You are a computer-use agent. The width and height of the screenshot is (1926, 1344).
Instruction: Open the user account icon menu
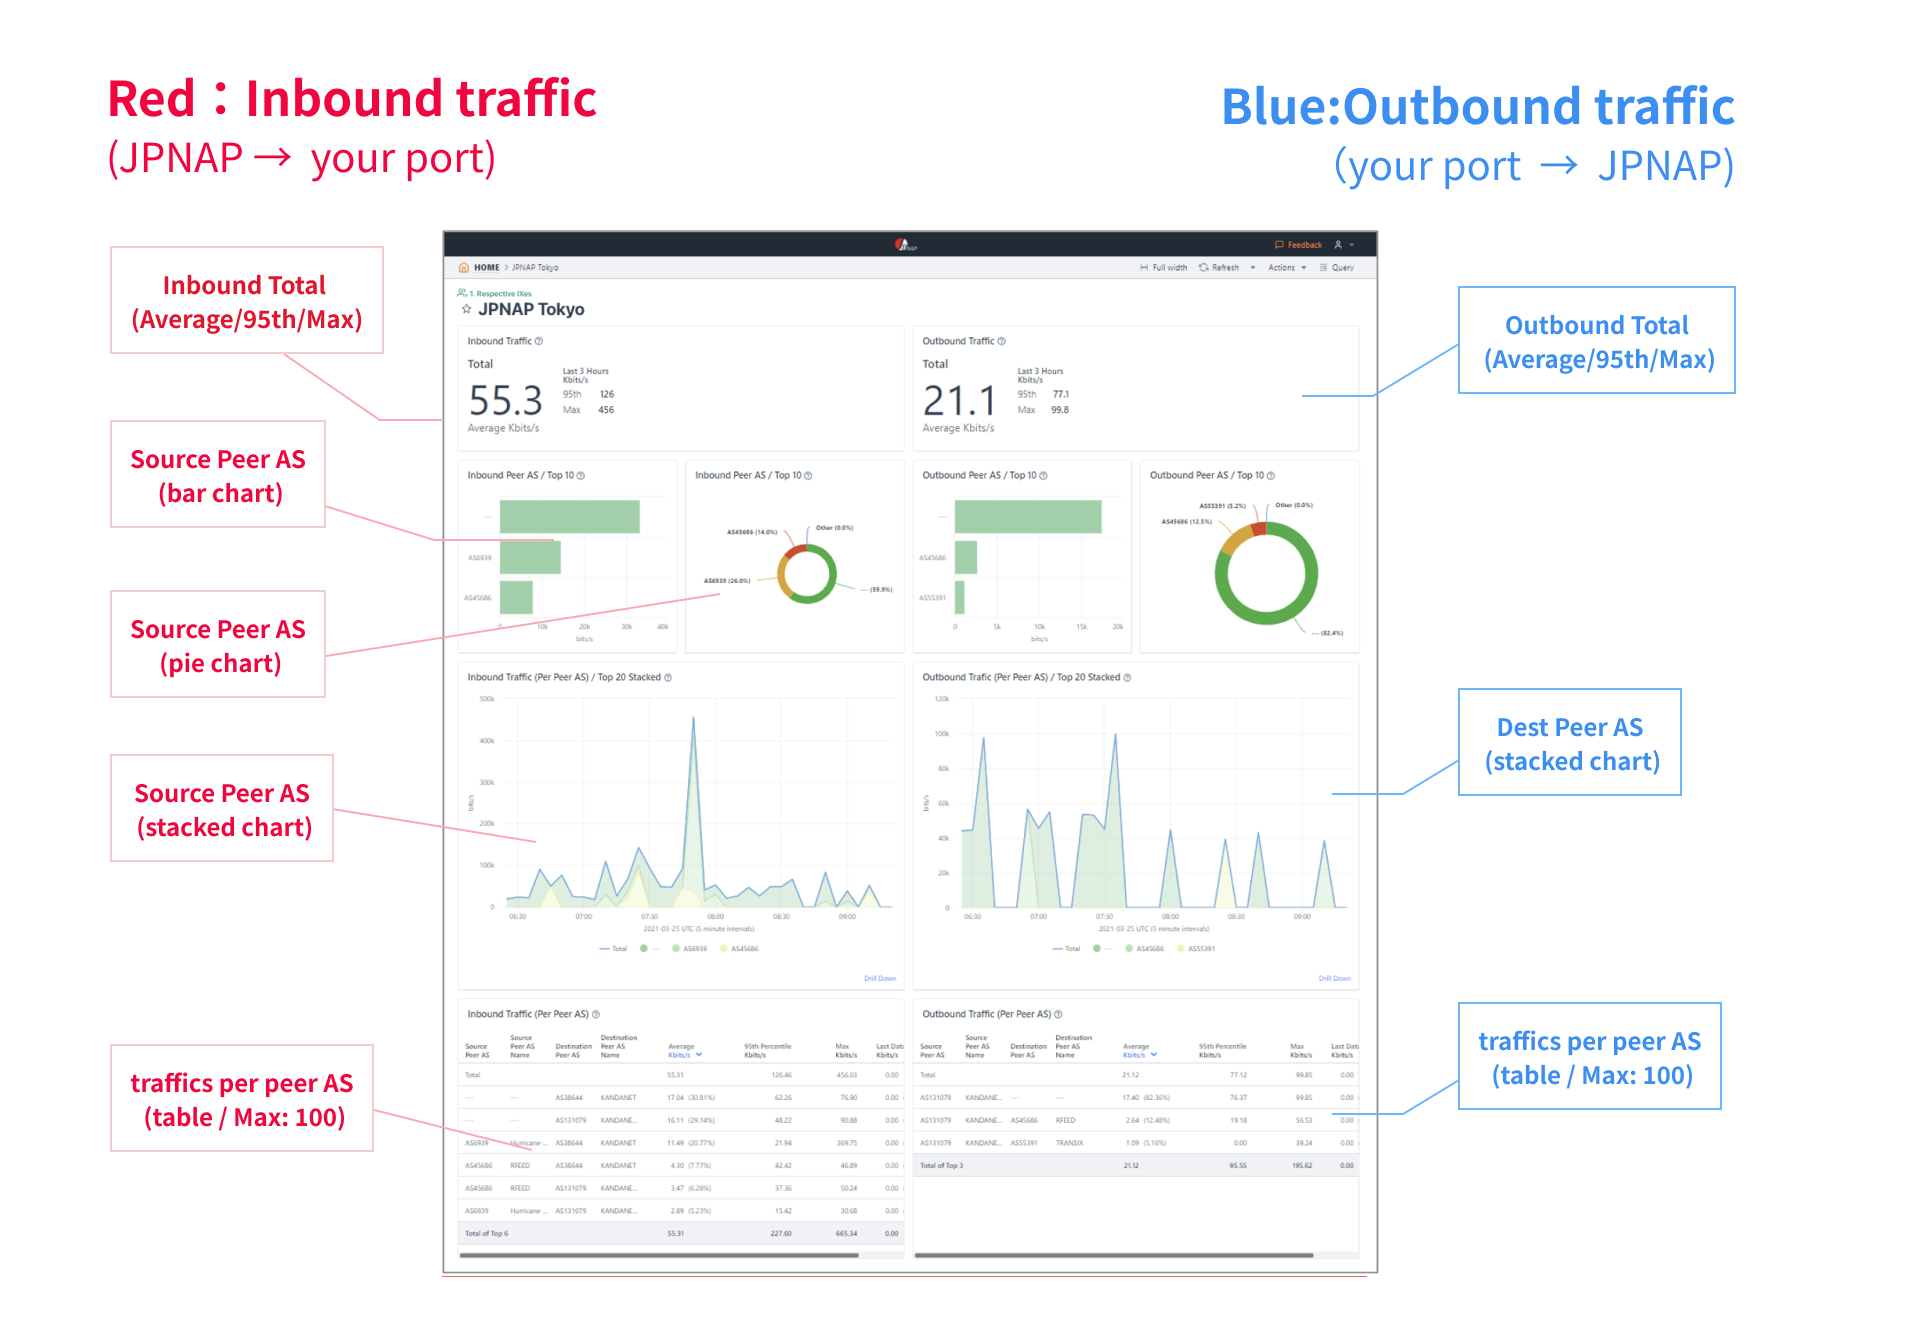[1338, 245]
